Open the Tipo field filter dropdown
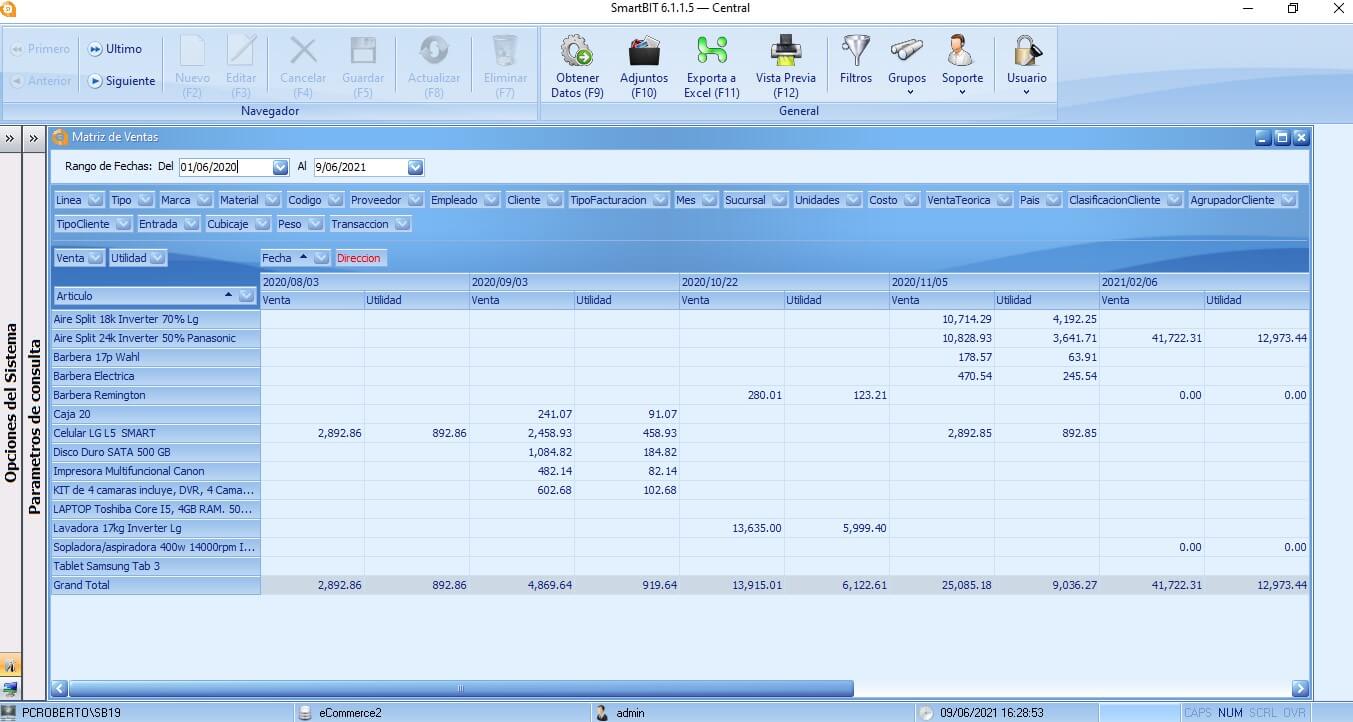The width and height of the screenshot is (1353, 722). tap(145, 200)
